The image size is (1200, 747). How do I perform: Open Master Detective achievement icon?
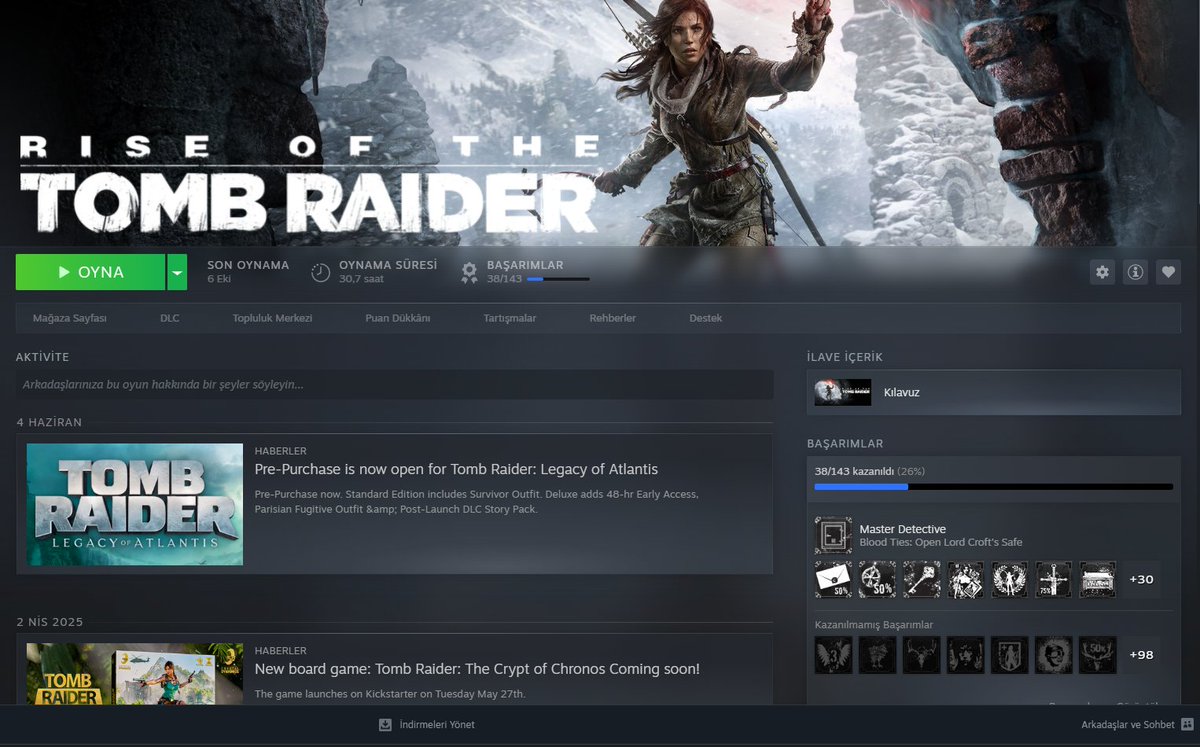(x=833, y=535)
